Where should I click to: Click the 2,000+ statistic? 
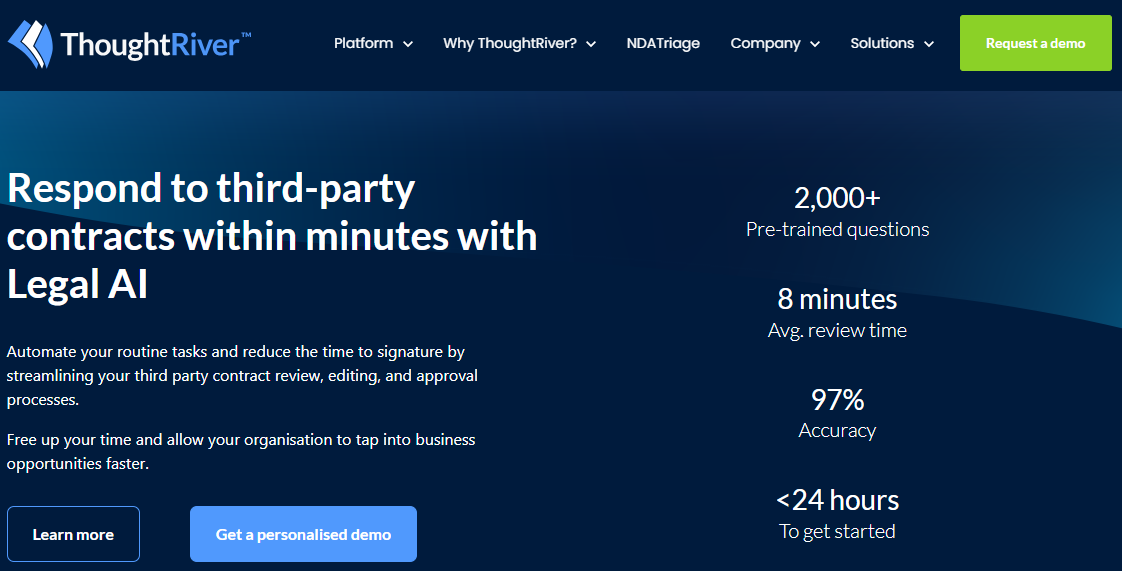pos(837,198)
